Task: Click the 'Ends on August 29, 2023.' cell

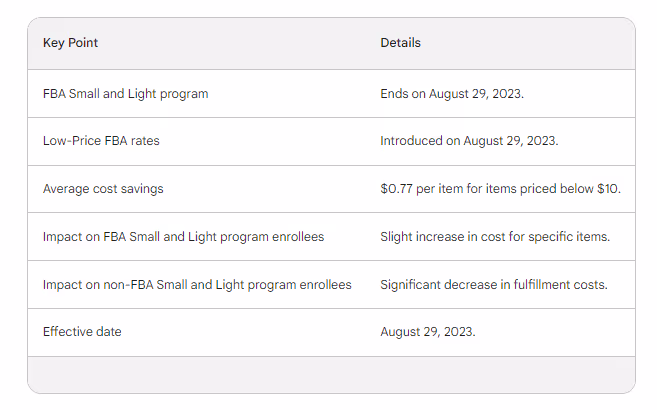Action: (452, 94)
